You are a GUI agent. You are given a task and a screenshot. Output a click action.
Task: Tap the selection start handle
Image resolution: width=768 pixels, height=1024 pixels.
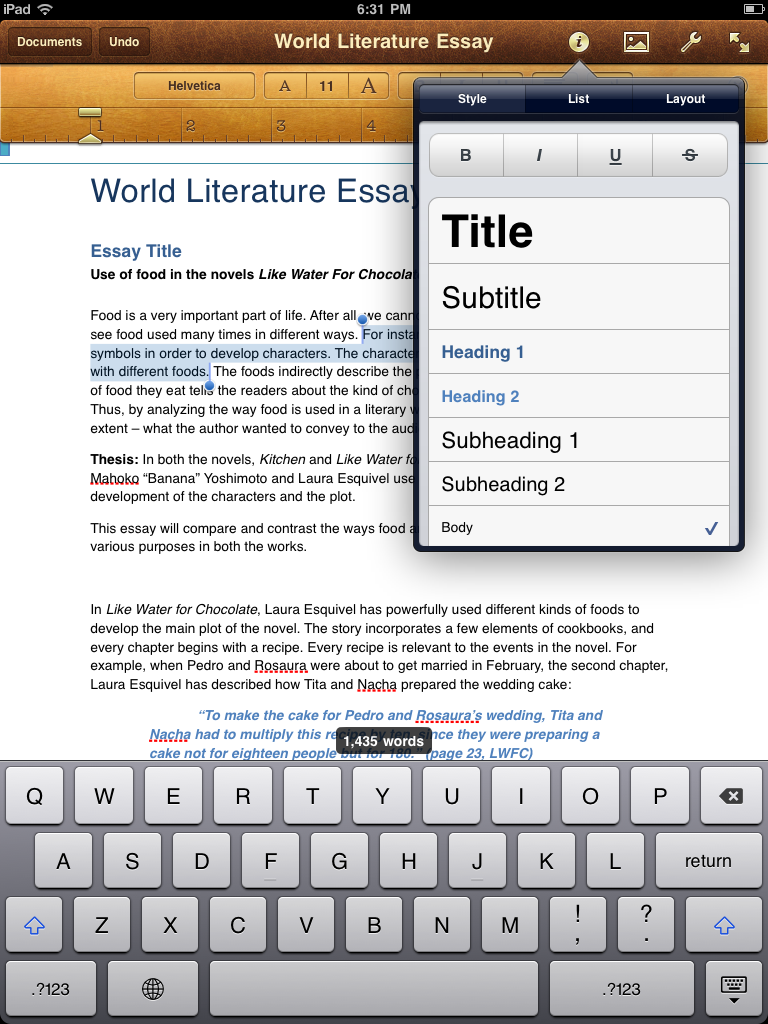[362, 320]
